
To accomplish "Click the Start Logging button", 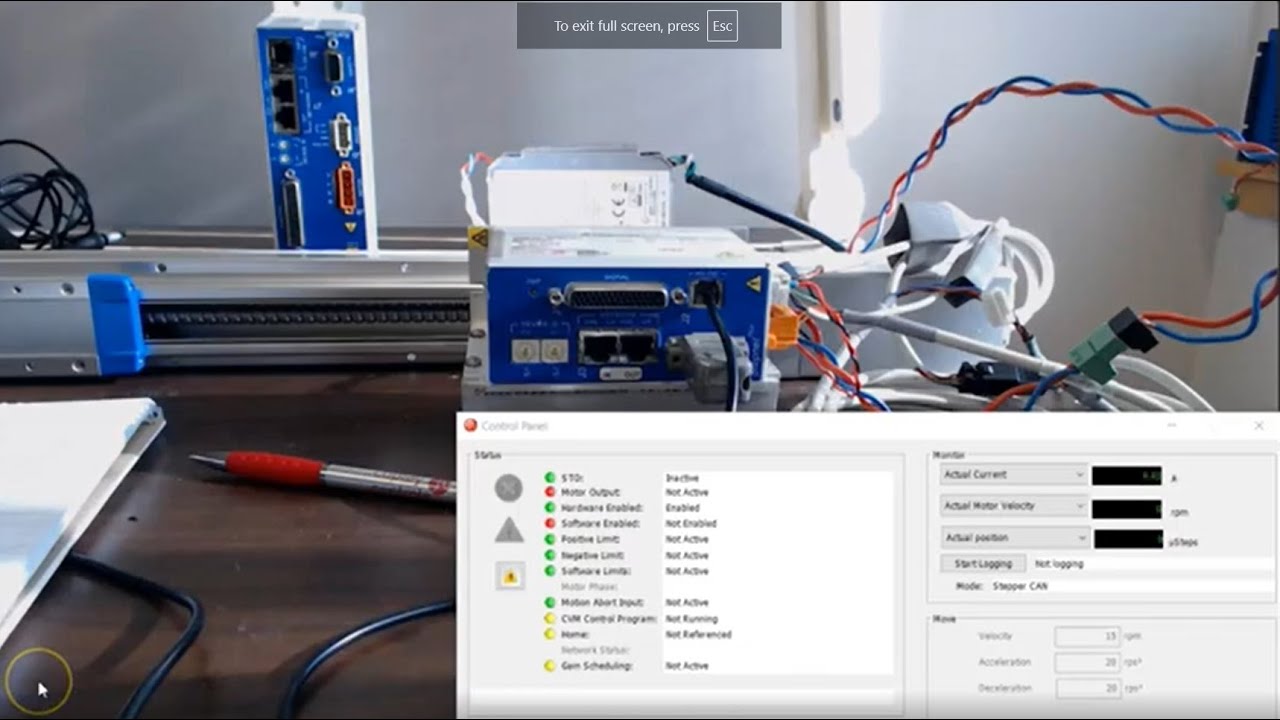I will (983, 564).
